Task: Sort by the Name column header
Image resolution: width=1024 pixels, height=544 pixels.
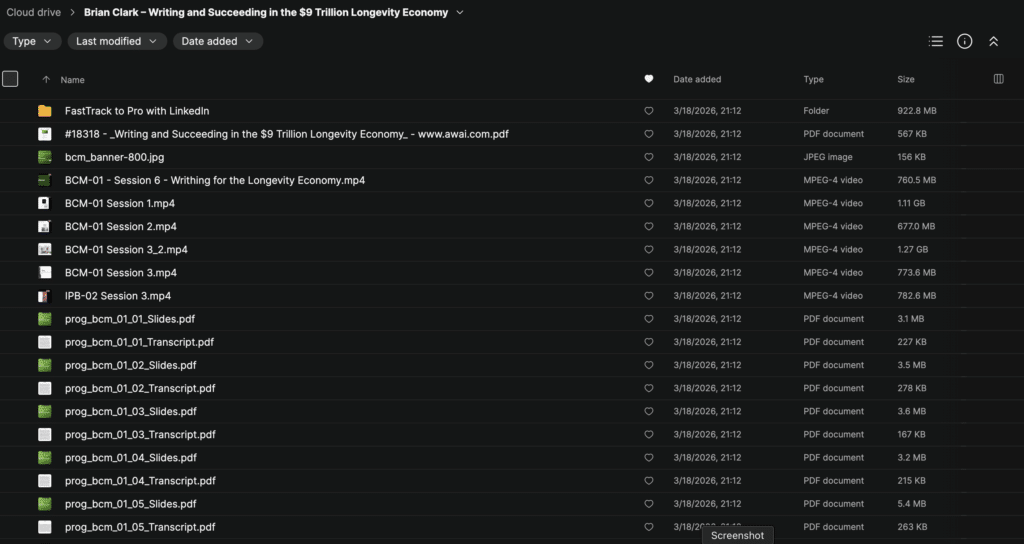Action: 72,80
